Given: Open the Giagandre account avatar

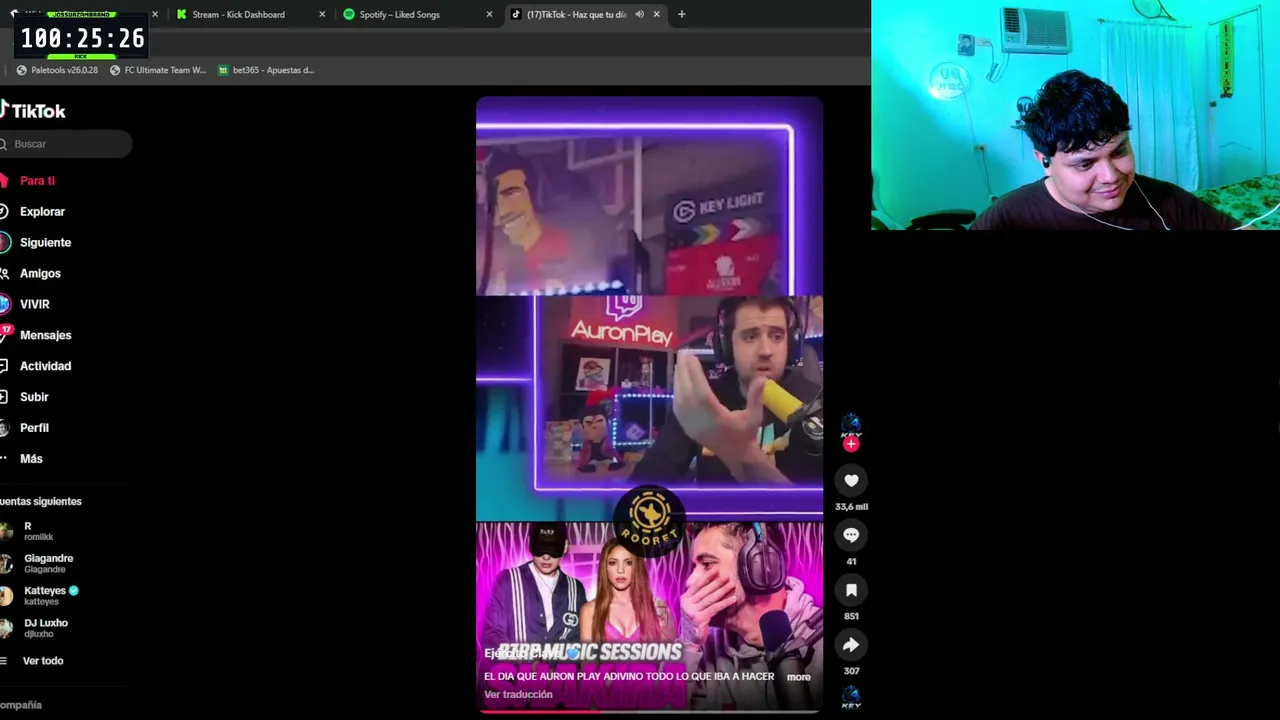Looking at the screenshot, I should (x=6, y=563).
